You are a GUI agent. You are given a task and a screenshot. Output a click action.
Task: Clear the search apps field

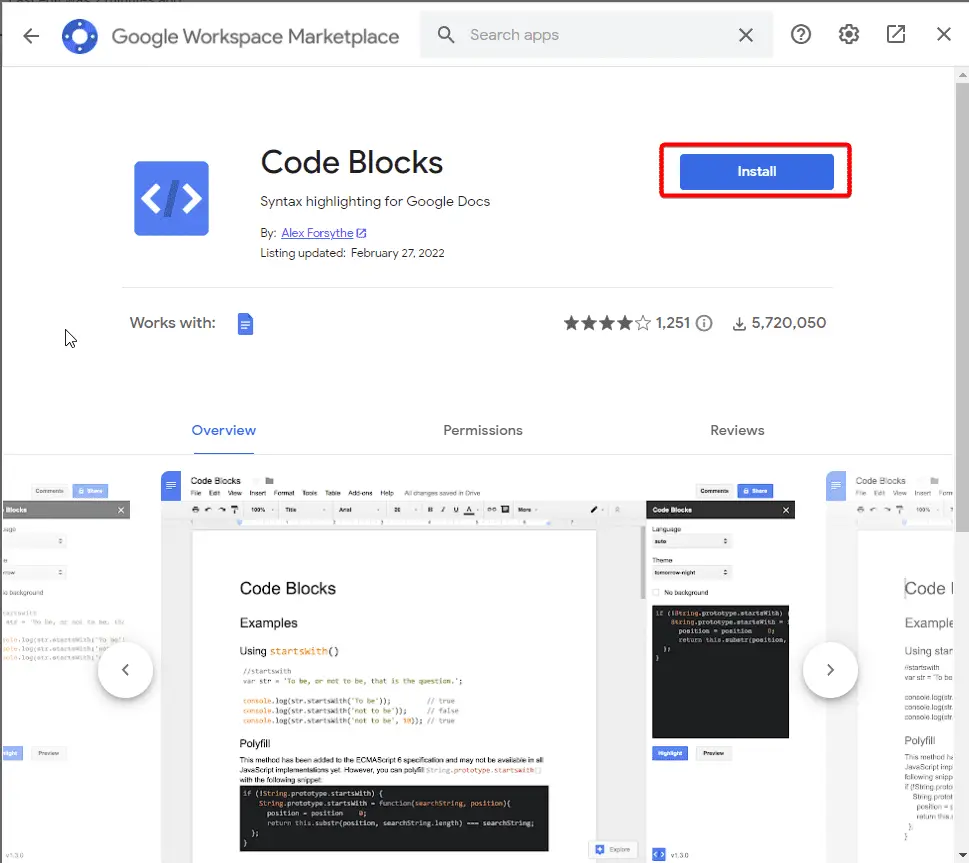[746, 35]
